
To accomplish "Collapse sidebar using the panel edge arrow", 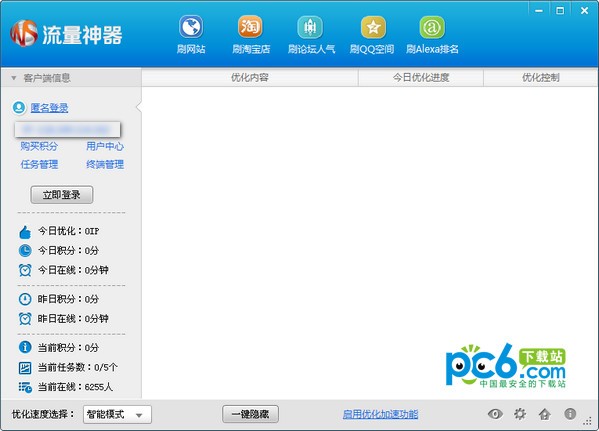I will (x=139, y=107).
